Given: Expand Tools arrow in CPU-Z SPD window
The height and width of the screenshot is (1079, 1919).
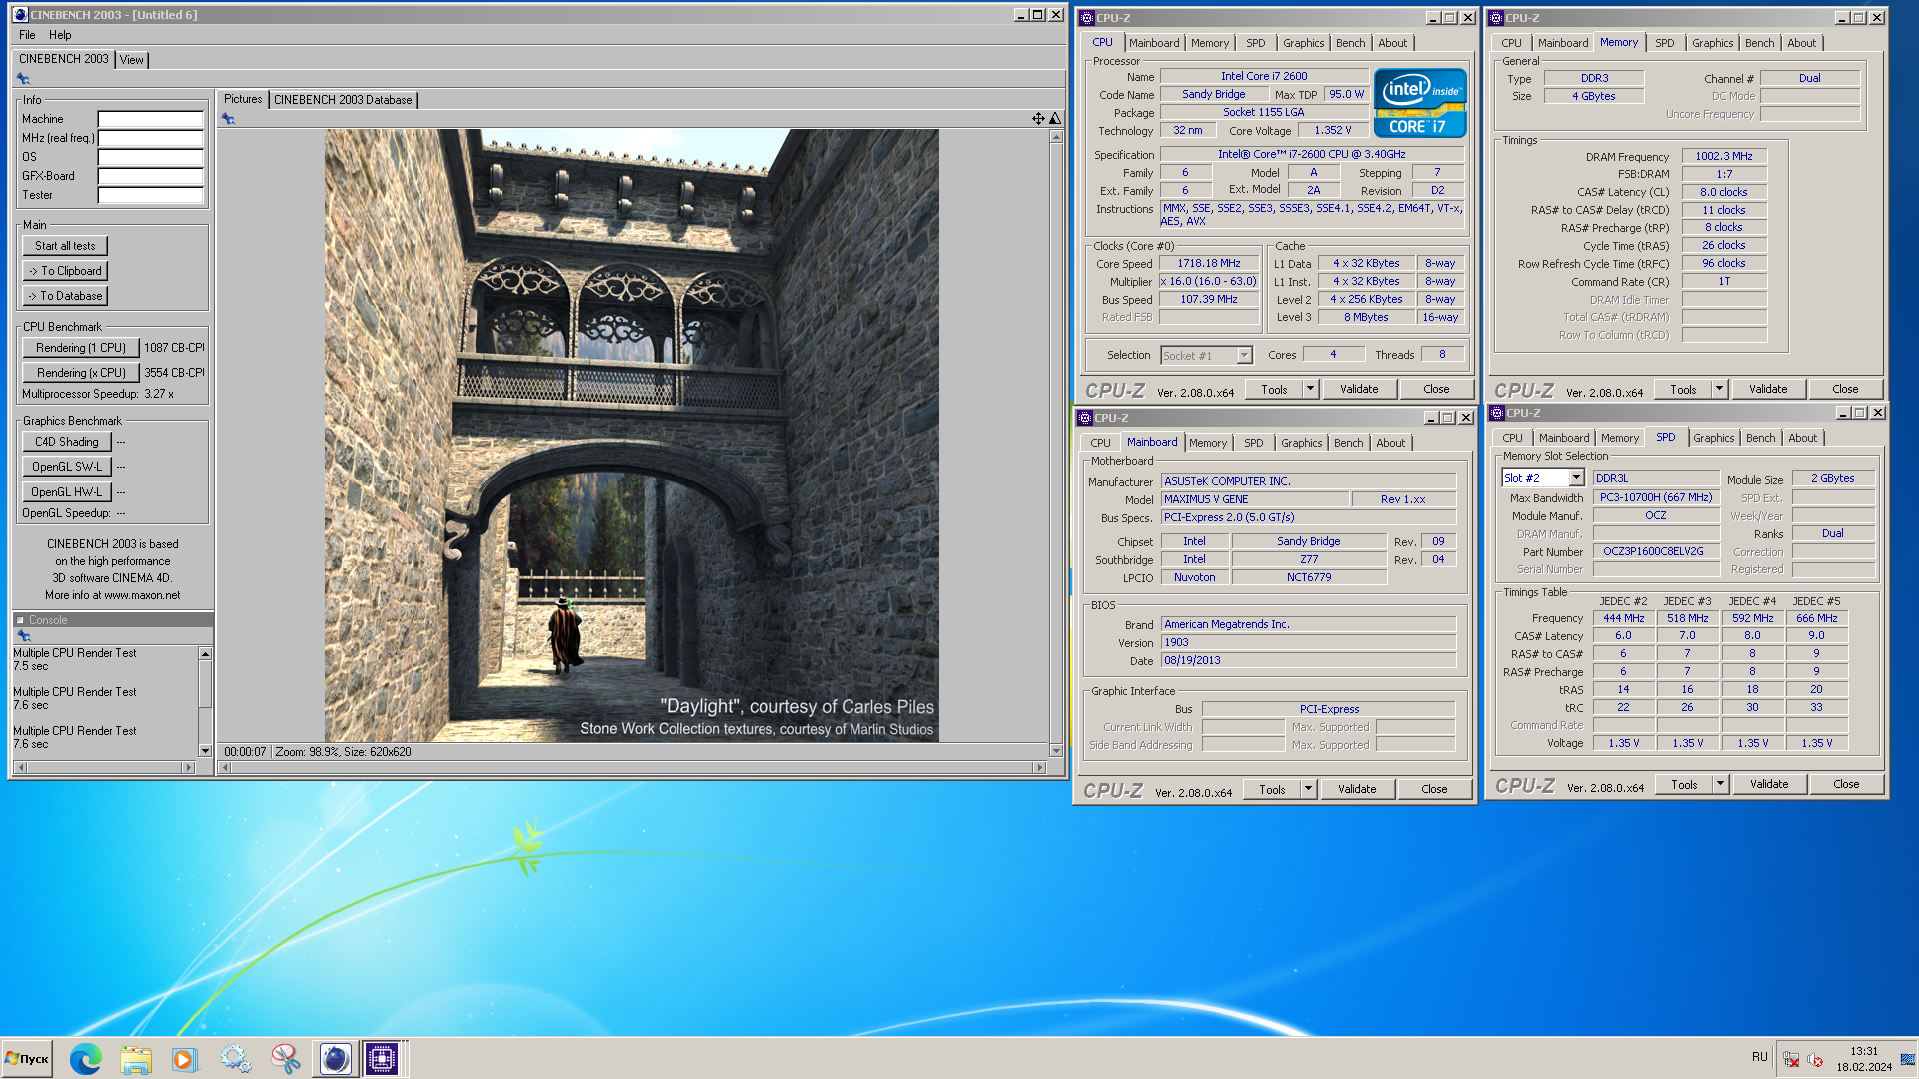Looking at the screenshot, I should click(1720, 784).
